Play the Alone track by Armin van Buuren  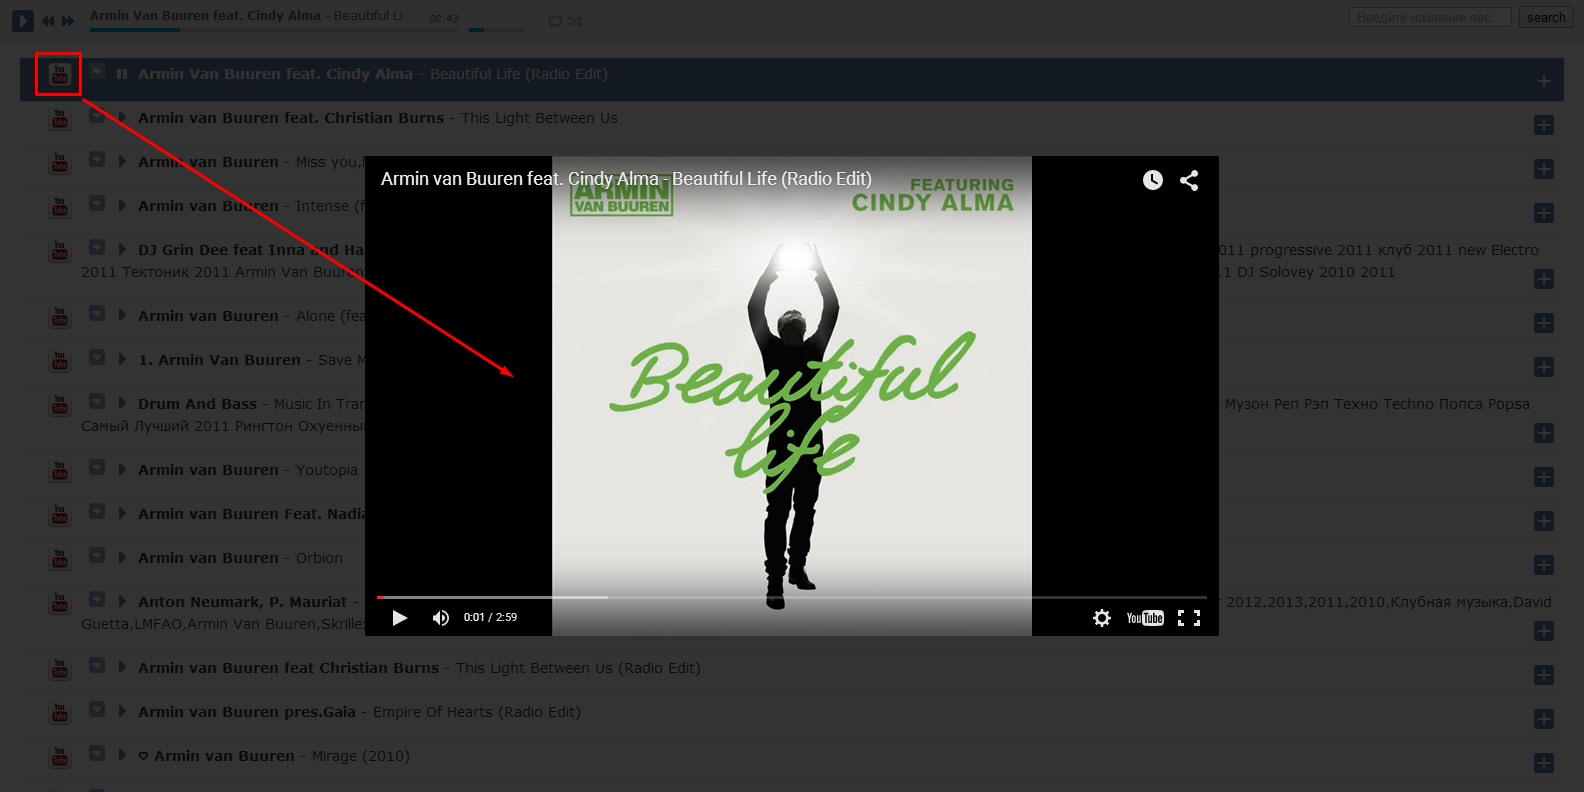click(122, 316)
